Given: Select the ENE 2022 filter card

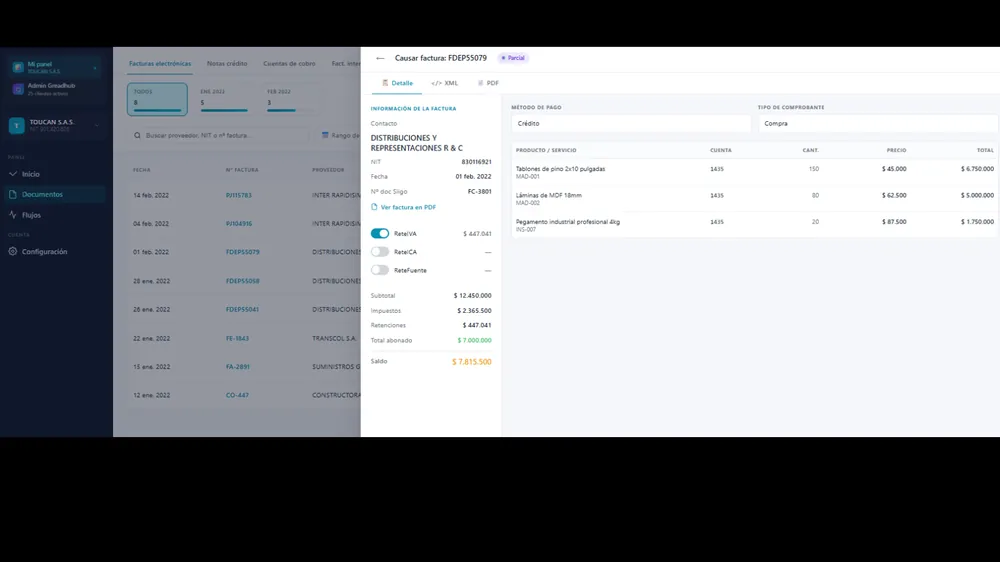Looking at the screenshot, I should pos(224,100).
